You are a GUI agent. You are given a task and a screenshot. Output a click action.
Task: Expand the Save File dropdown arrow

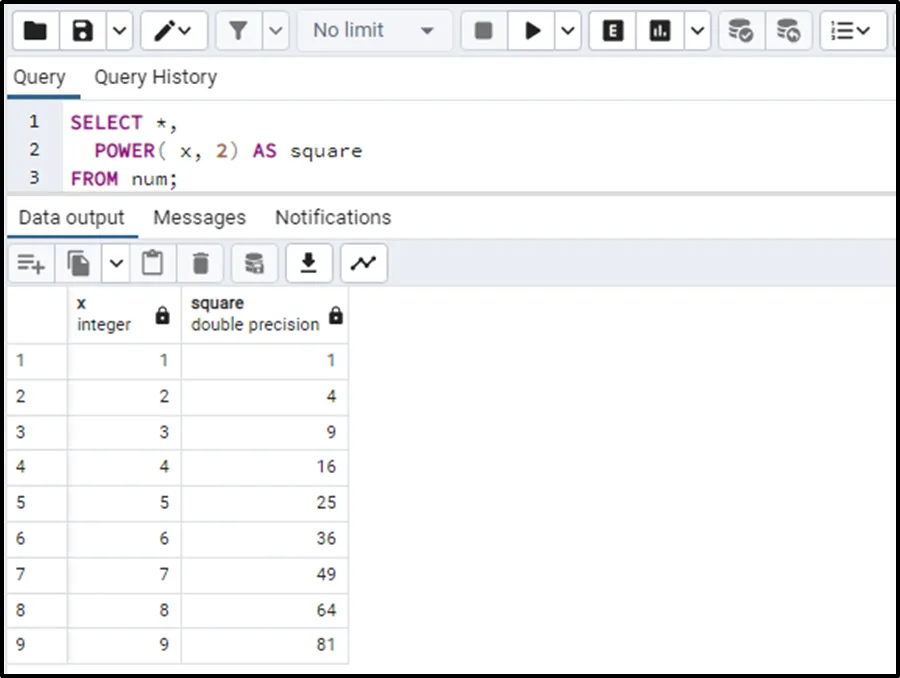pyautogui.click(x=119, y=31)
